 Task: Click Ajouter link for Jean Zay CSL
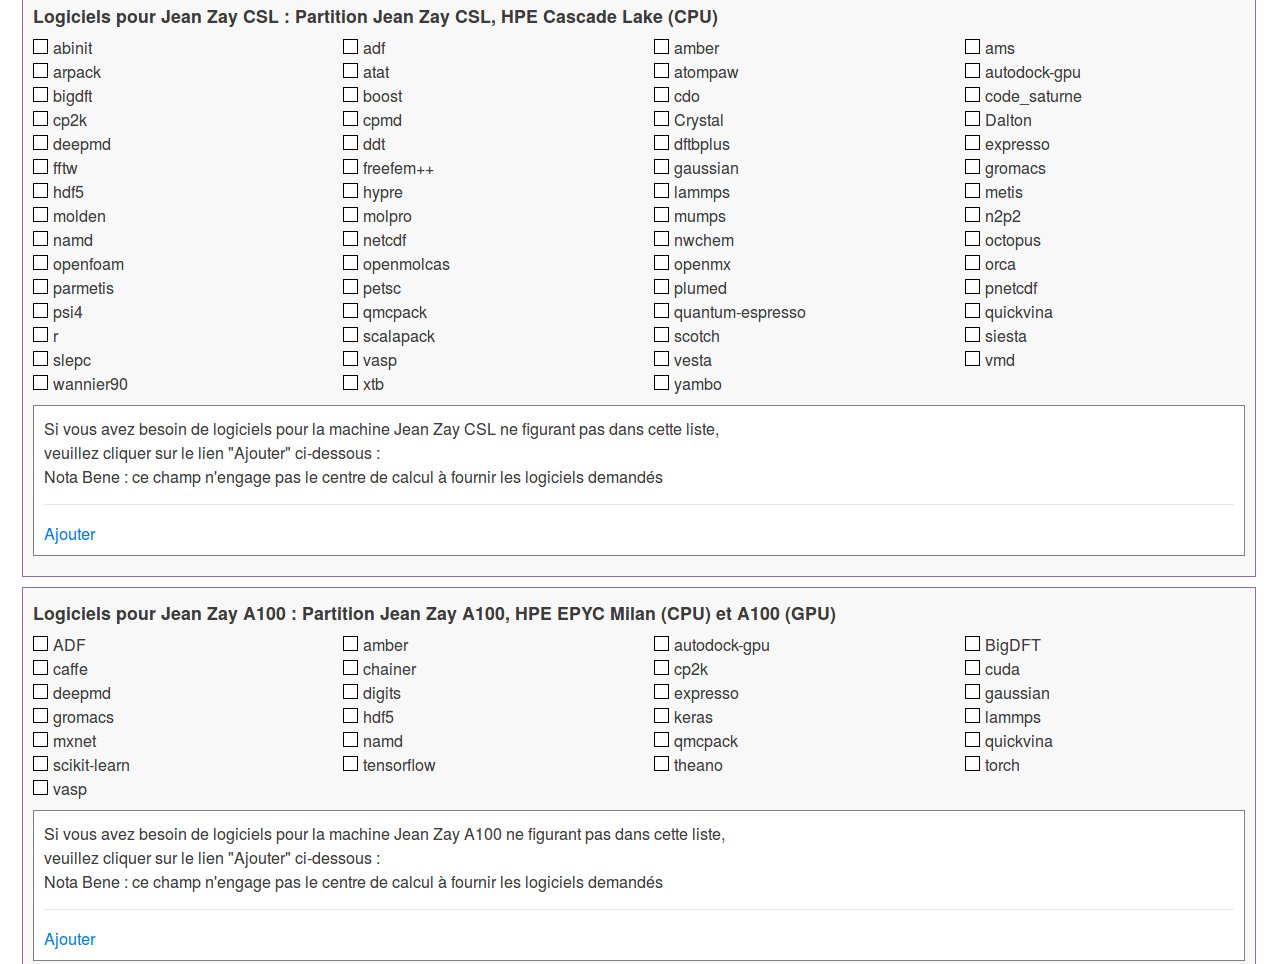(x=70, y=534)
